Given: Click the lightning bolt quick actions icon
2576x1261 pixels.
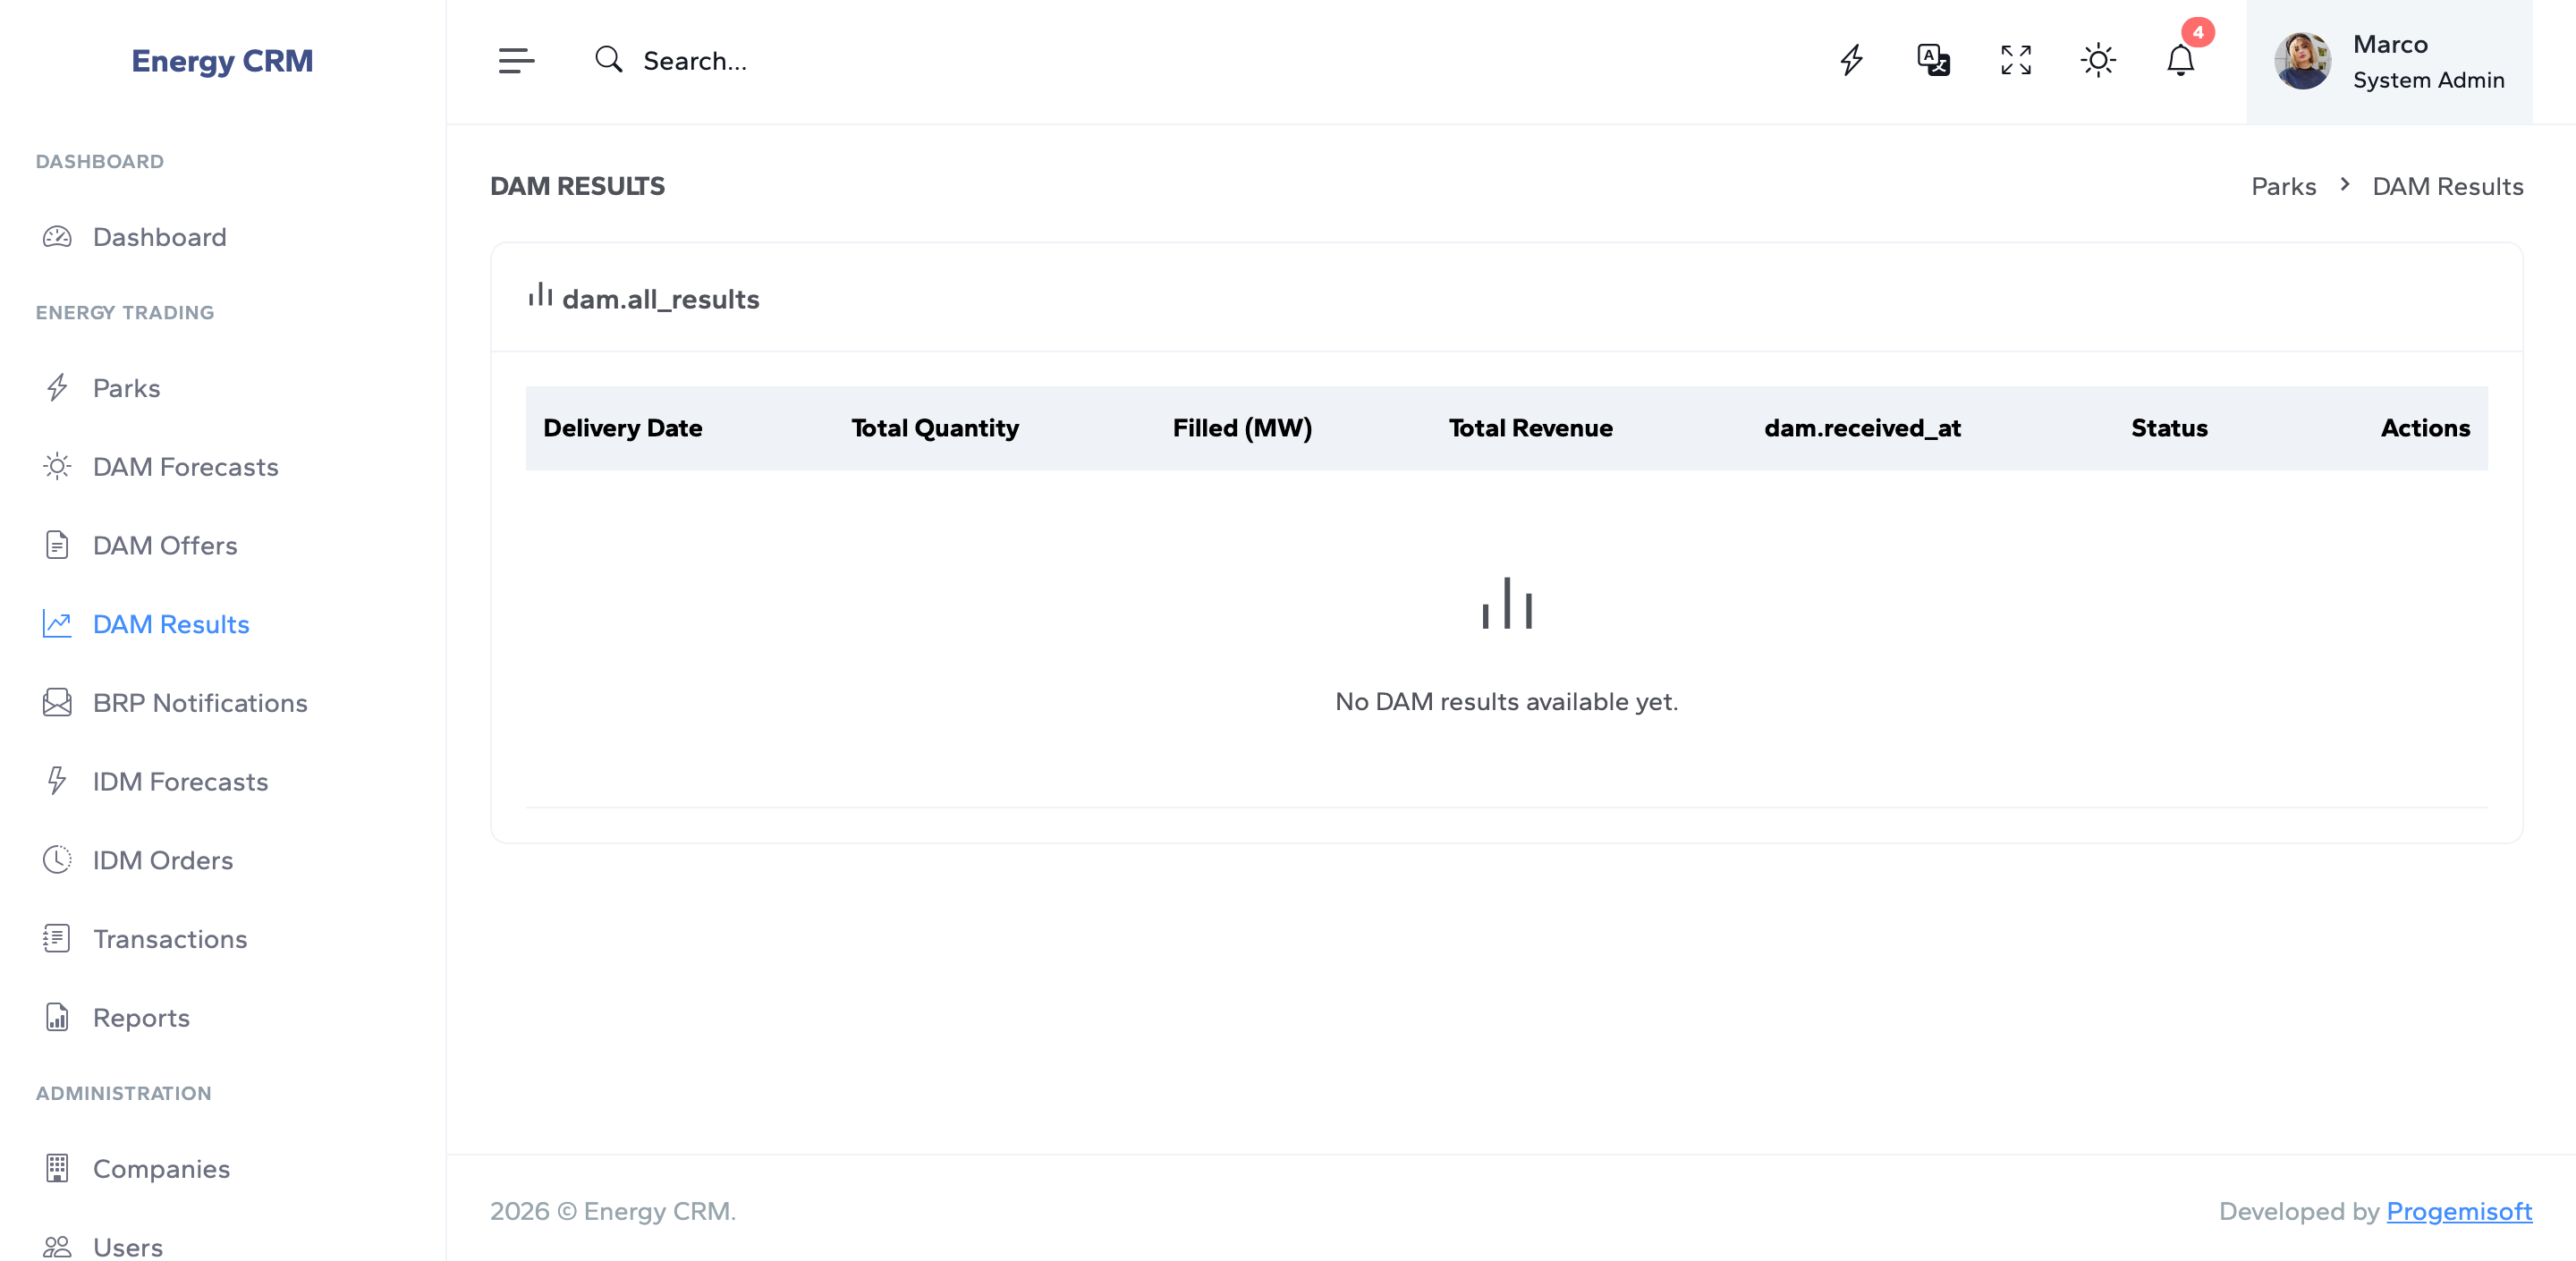Looking at the screenshot, I should [1851, 61].
